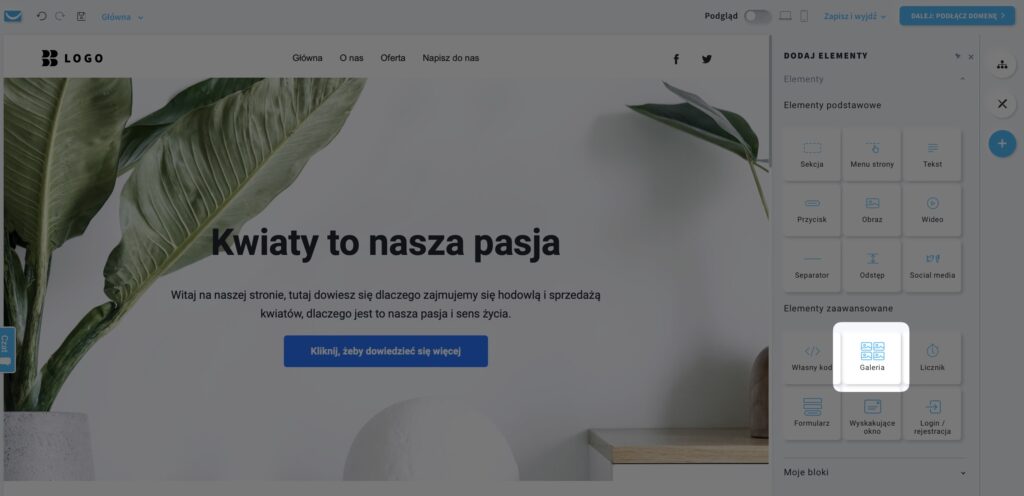Viewport: 1024px width, 496px height.
Task: Click the Oferta menu item
Action: (392, 58)
